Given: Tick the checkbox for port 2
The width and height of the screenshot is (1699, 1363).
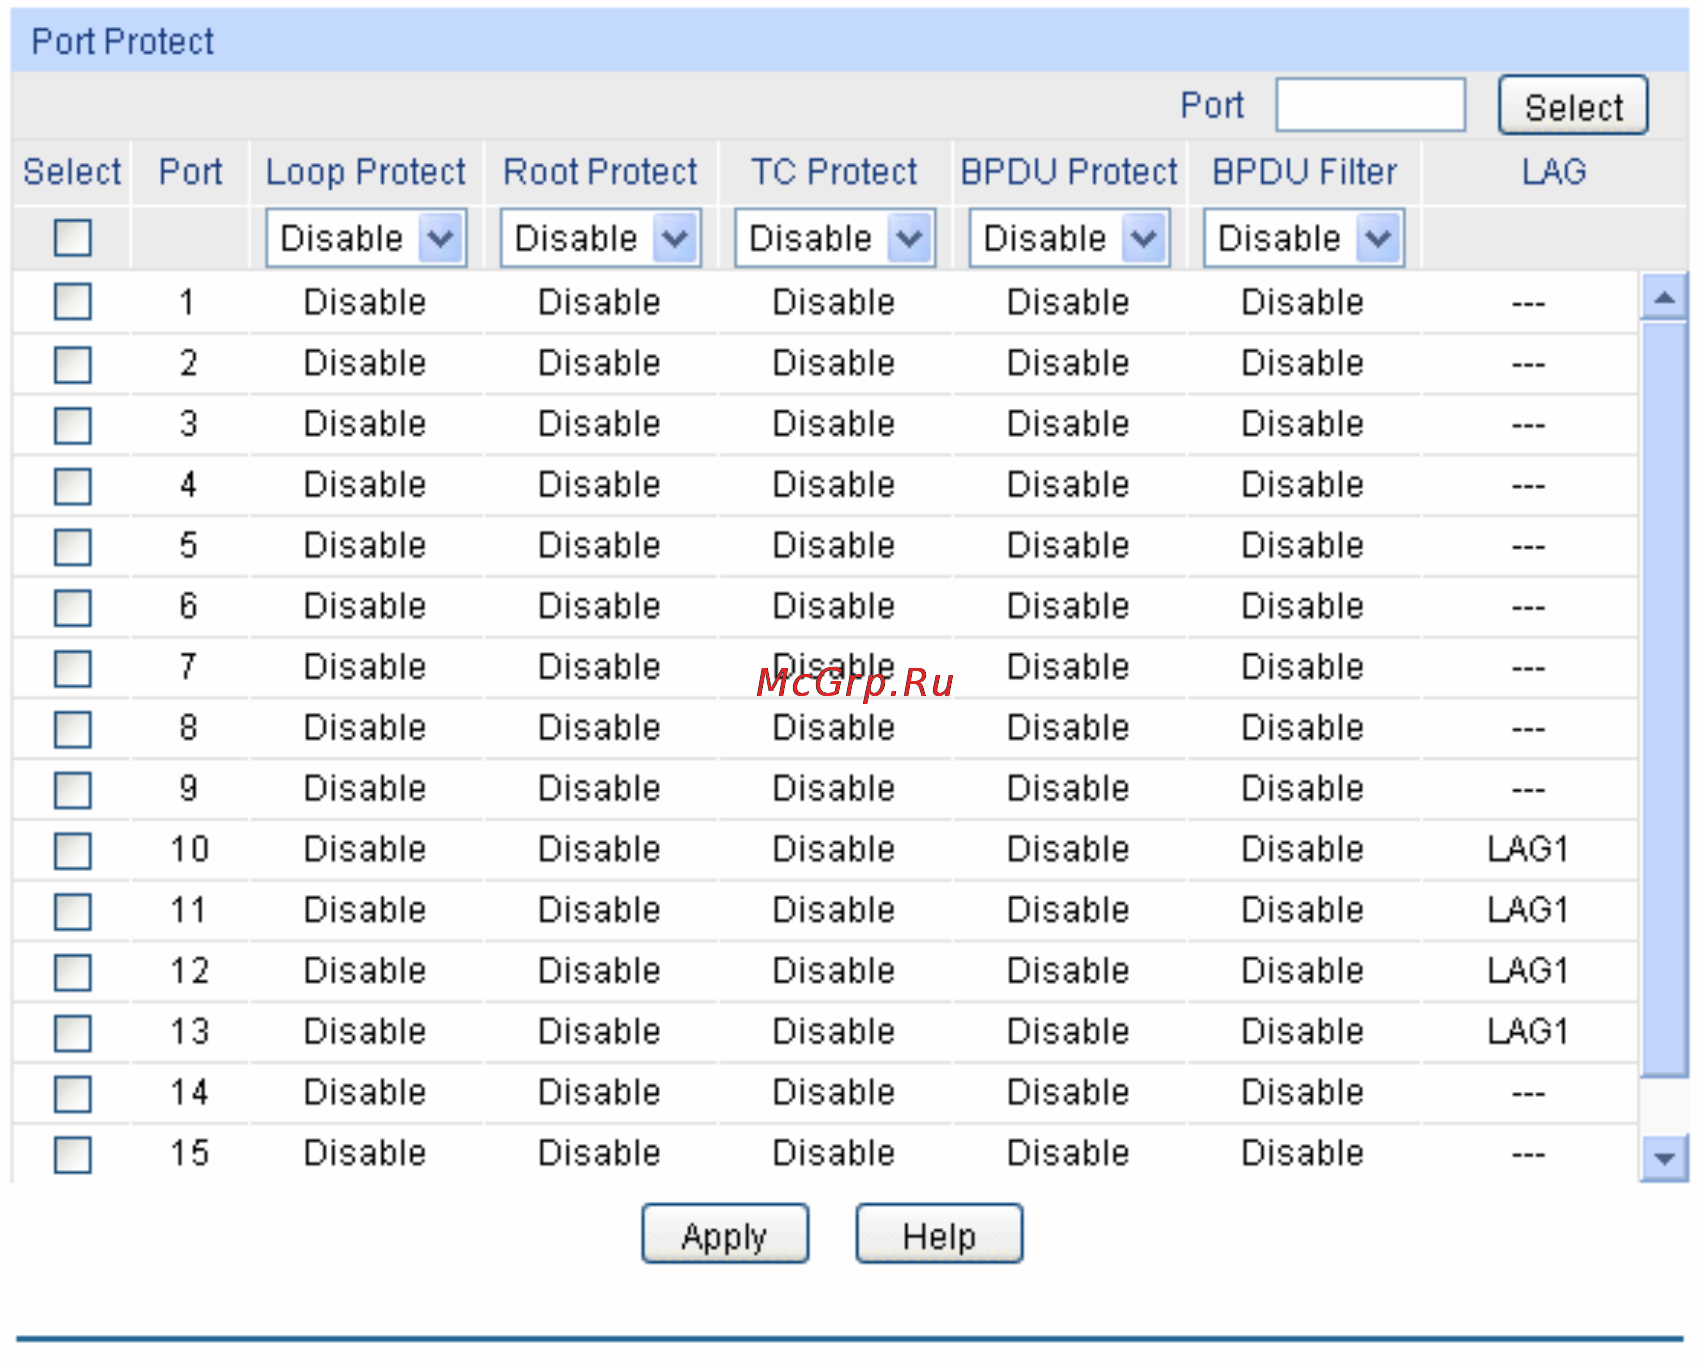Looking at the screenshot, I should point(73,364).
